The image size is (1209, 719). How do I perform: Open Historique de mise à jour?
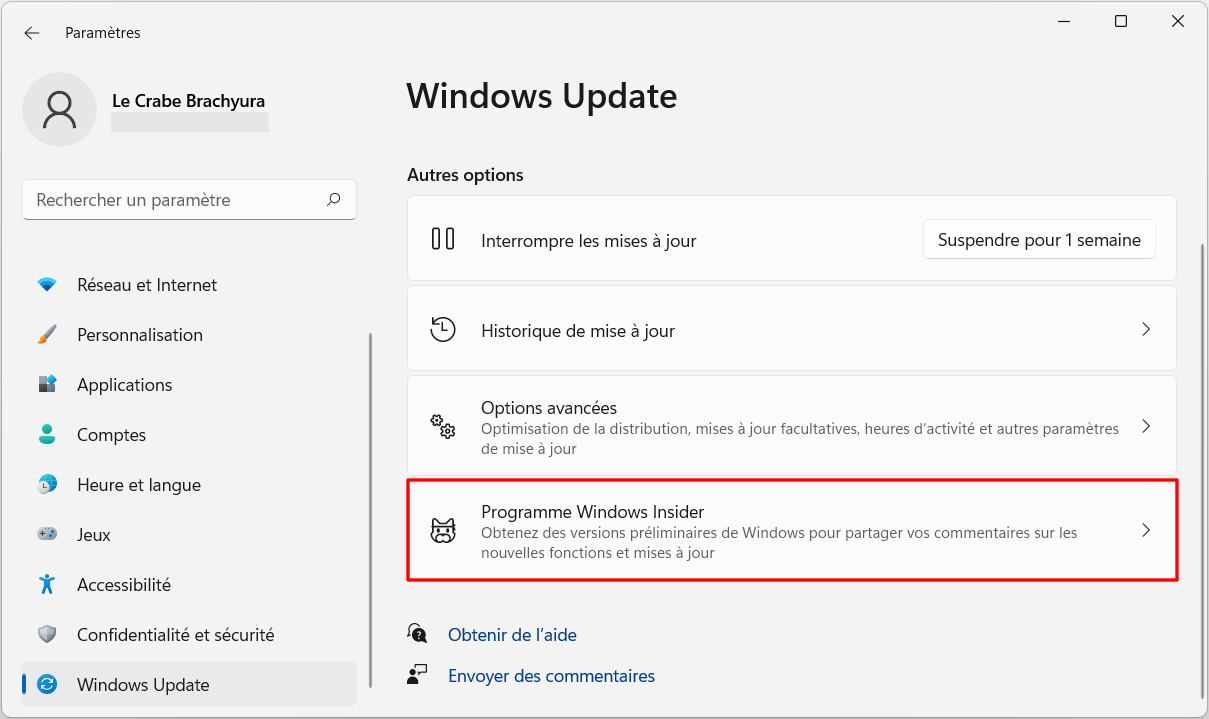tap(792, 330)
